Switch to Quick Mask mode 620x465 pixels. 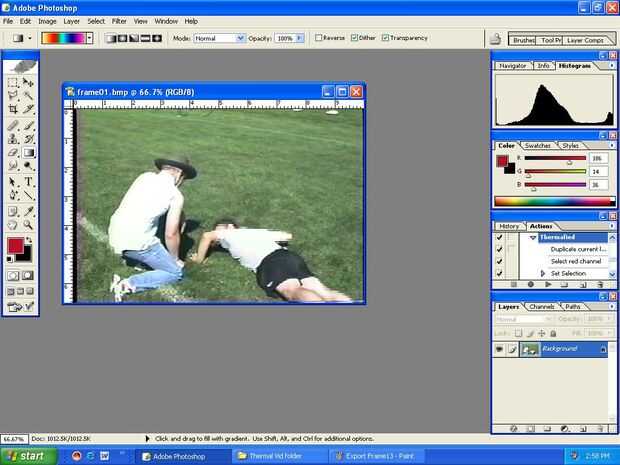[x=28, y=276]
